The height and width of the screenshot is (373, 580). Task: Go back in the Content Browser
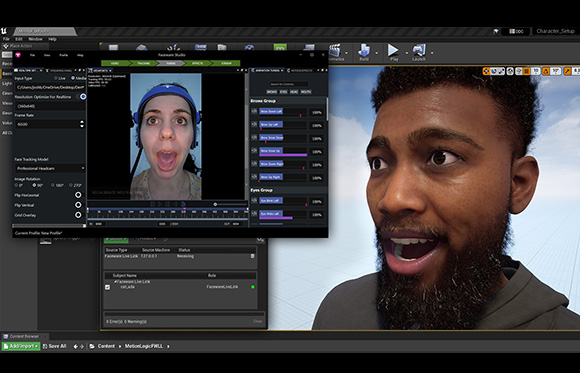click(75, 346)
